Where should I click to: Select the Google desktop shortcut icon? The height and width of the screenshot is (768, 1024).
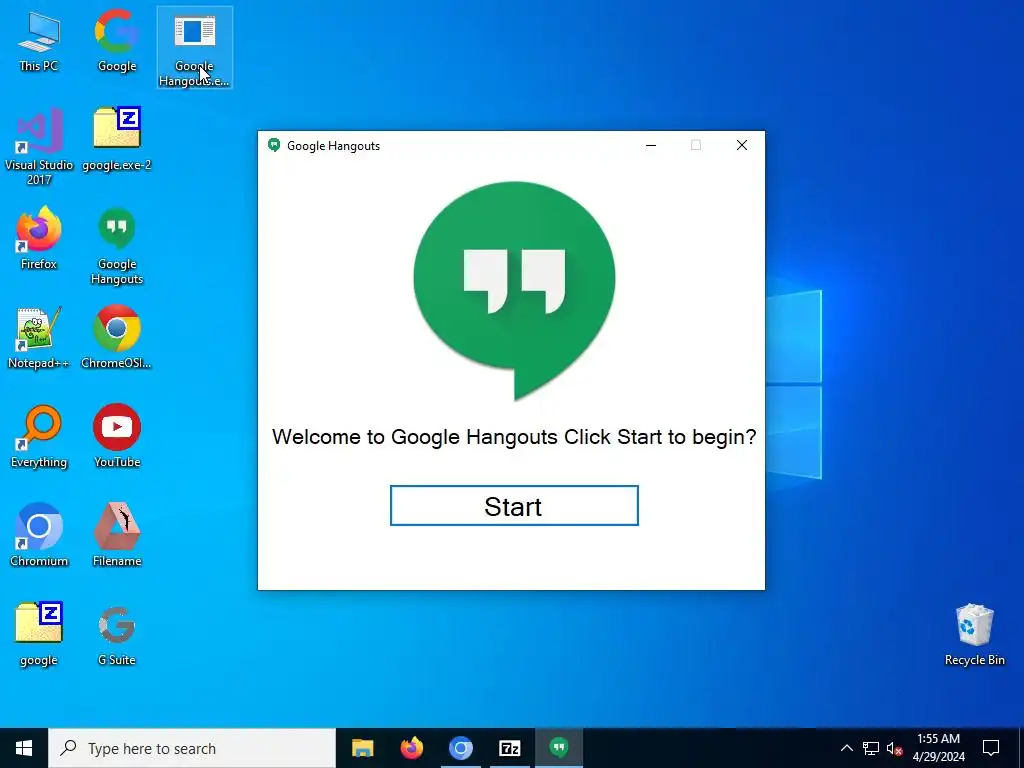[x=116, y=40]
